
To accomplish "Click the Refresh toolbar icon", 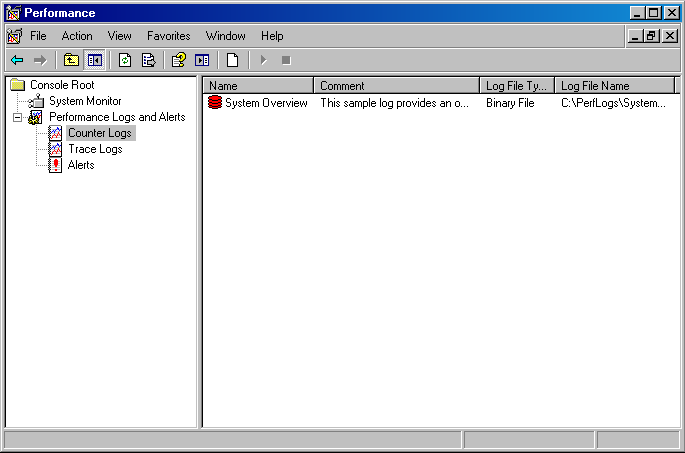I will [x=125, y=60].
